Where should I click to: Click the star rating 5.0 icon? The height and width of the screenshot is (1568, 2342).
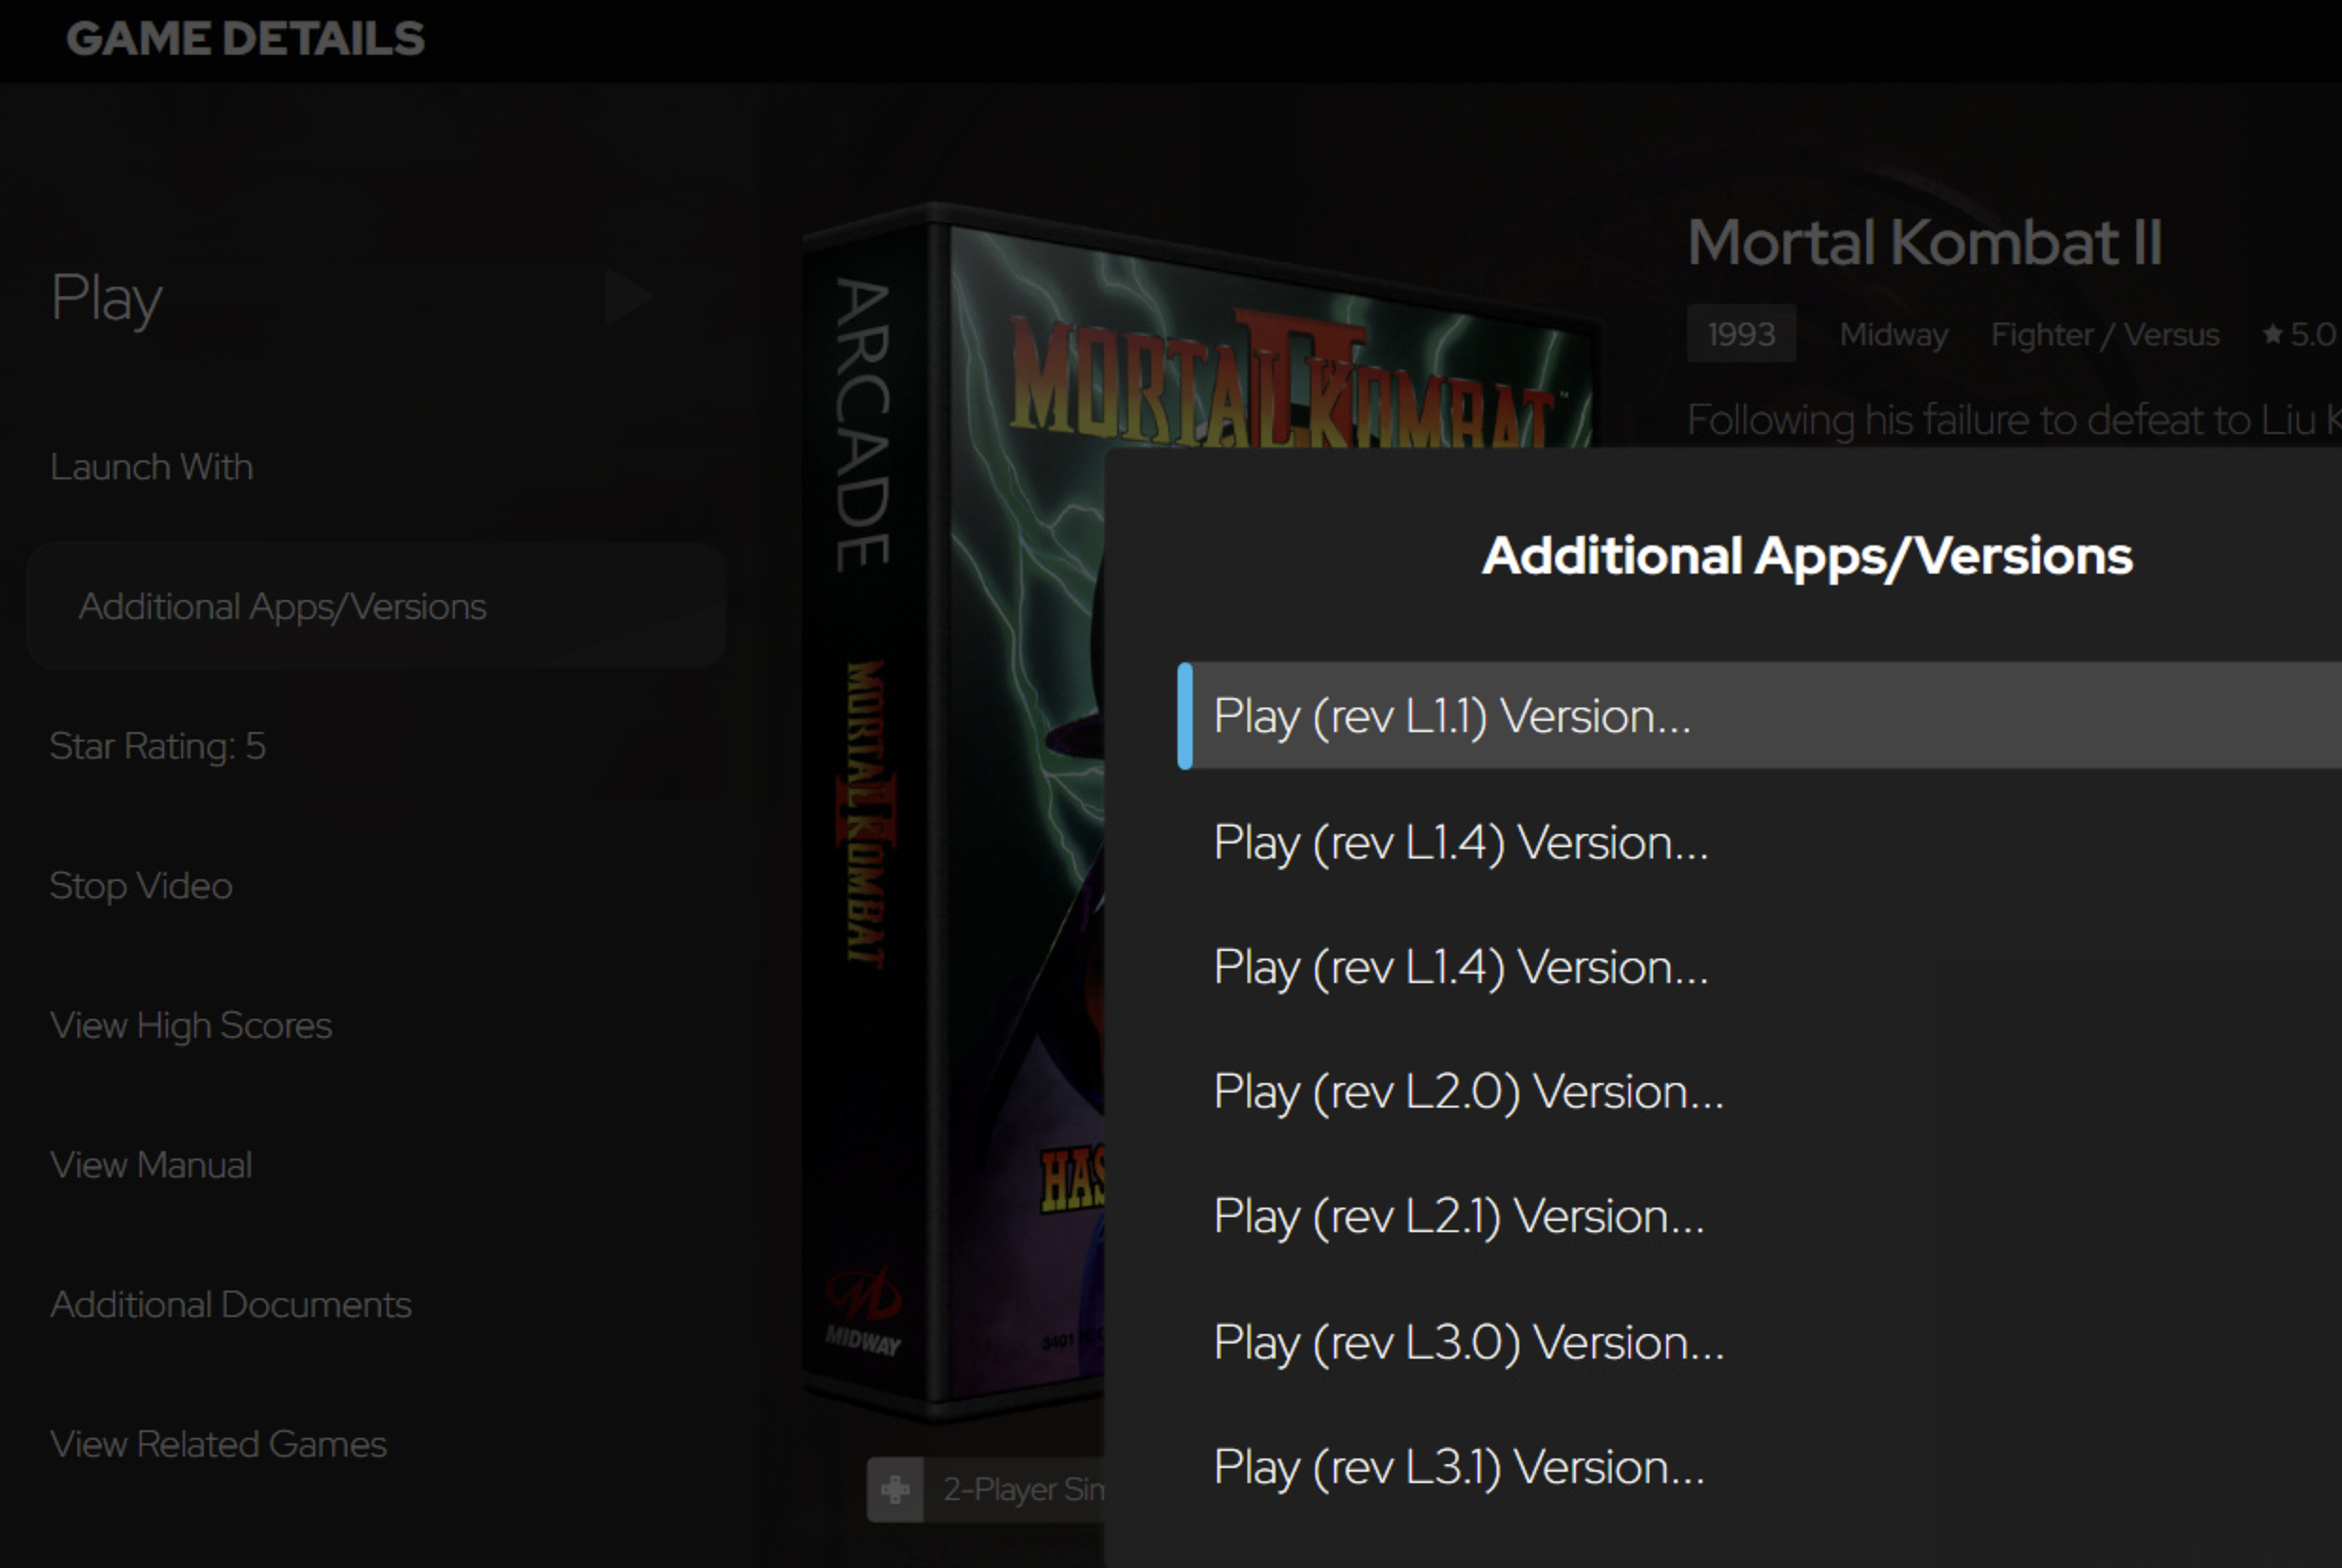2272,333
